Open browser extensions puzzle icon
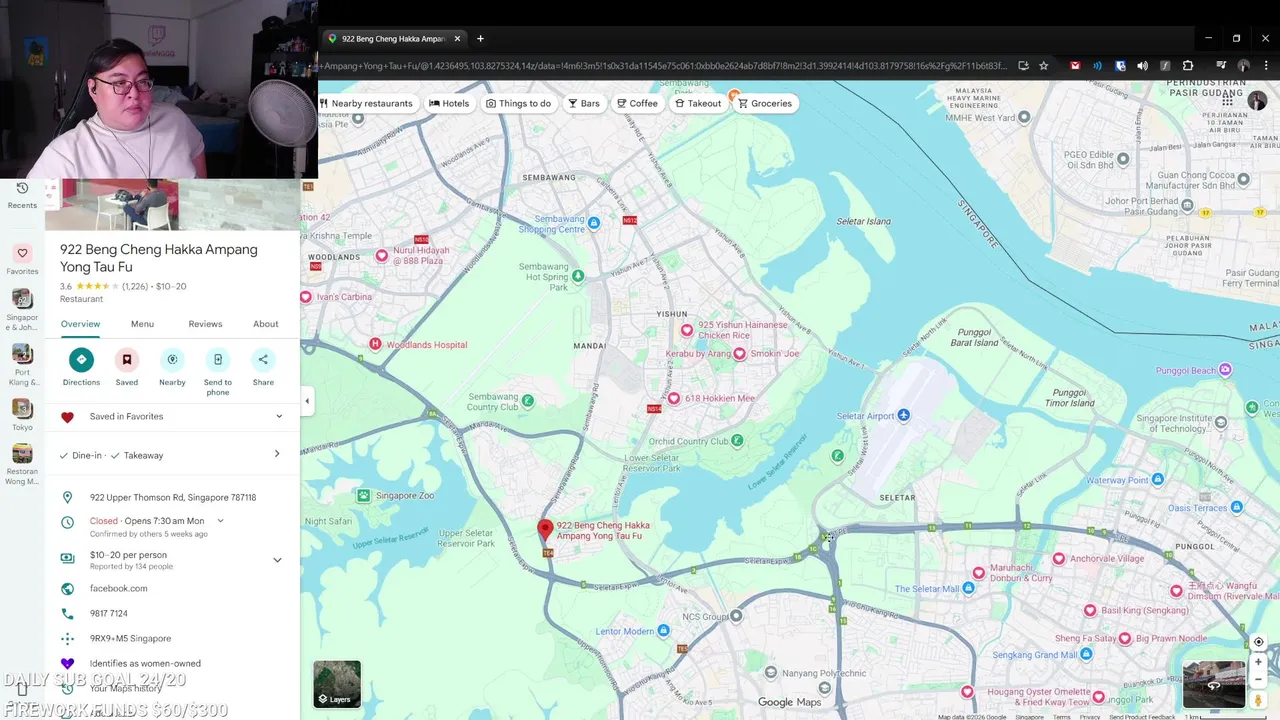 coord(1188,66)
